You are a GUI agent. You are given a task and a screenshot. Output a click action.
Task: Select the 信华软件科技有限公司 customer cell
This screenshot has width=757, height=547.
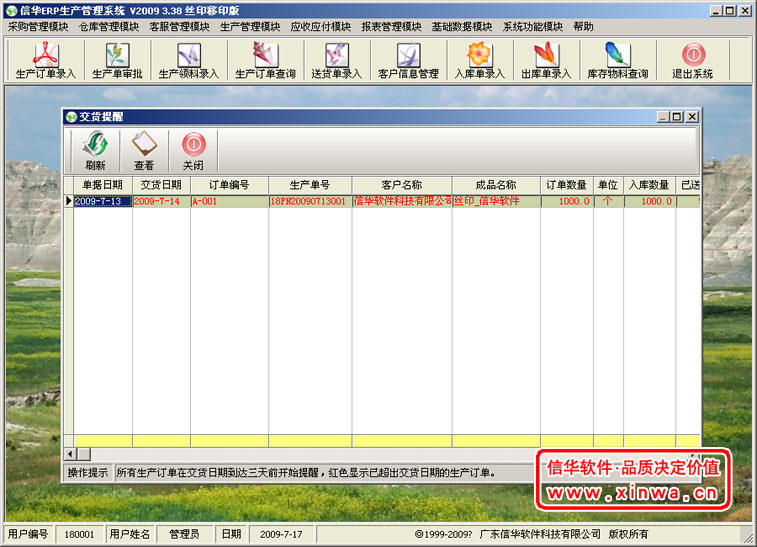pyautogui.click(x=402, y=201)
